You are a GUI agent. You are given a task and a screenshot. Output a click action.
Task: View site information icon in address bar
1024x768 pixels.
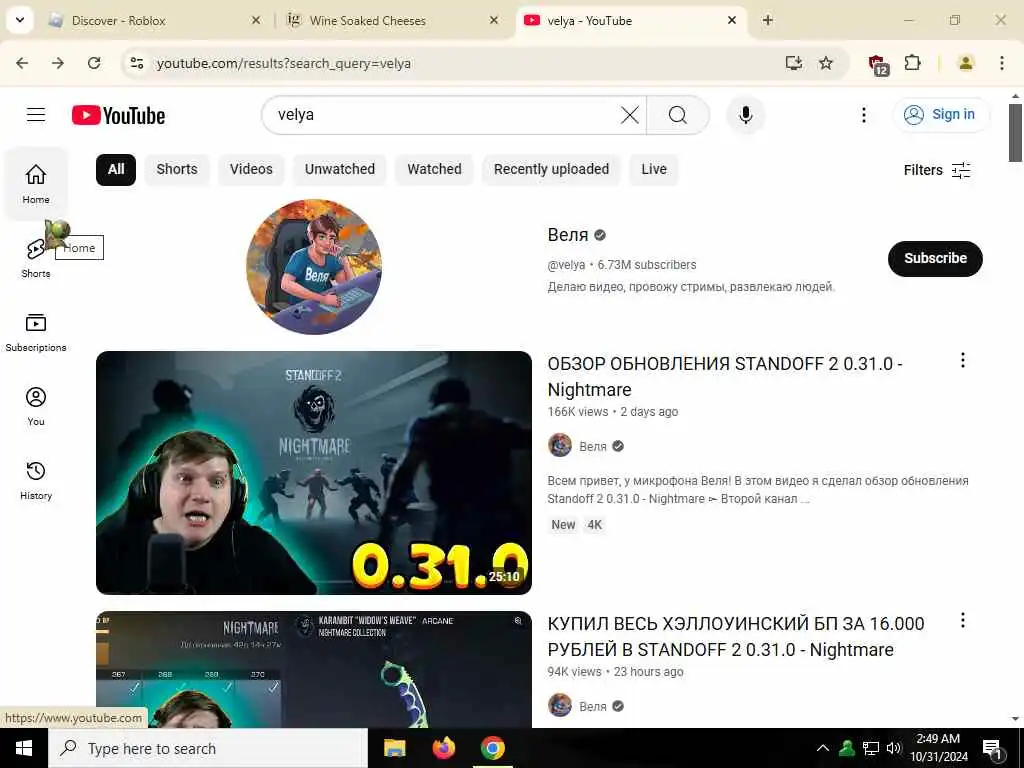pyautogui.click(x=137, y=63)
